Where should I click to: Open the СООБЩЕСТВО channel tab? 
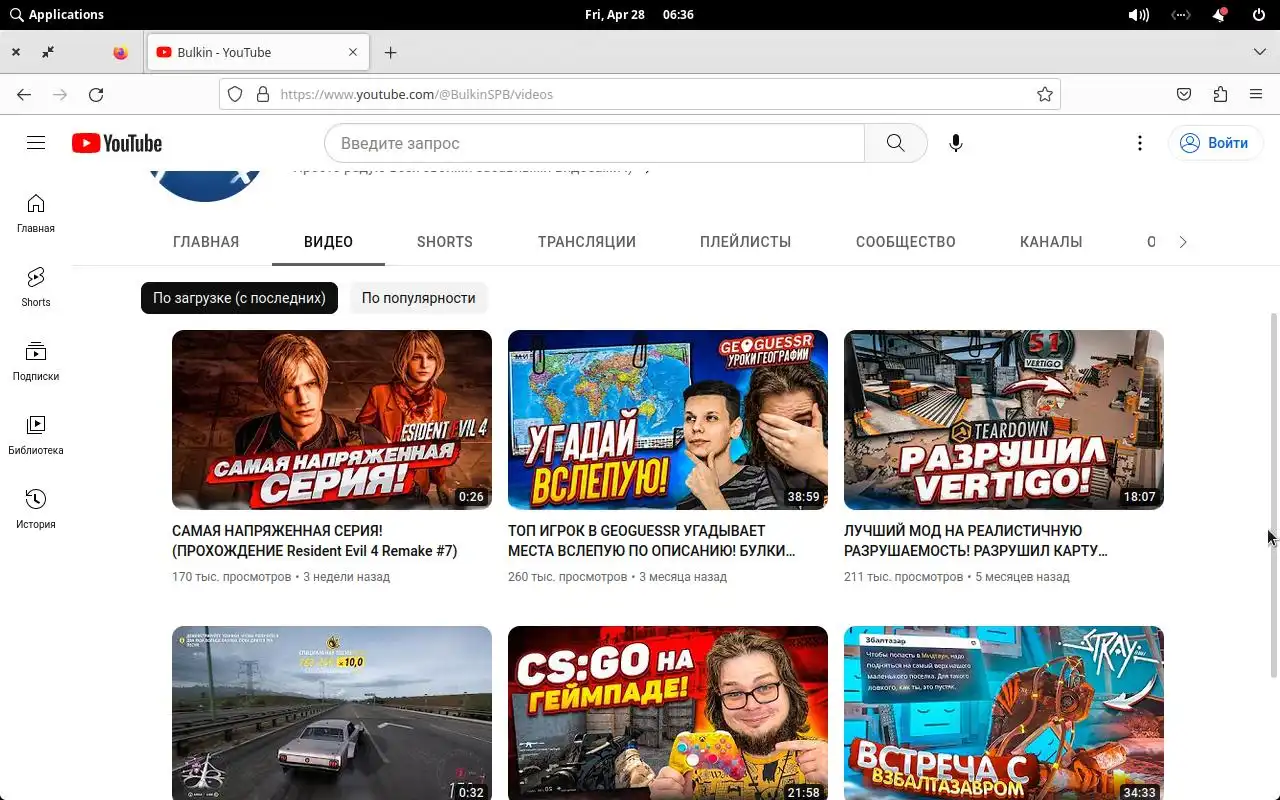click(x=906, y=242)
